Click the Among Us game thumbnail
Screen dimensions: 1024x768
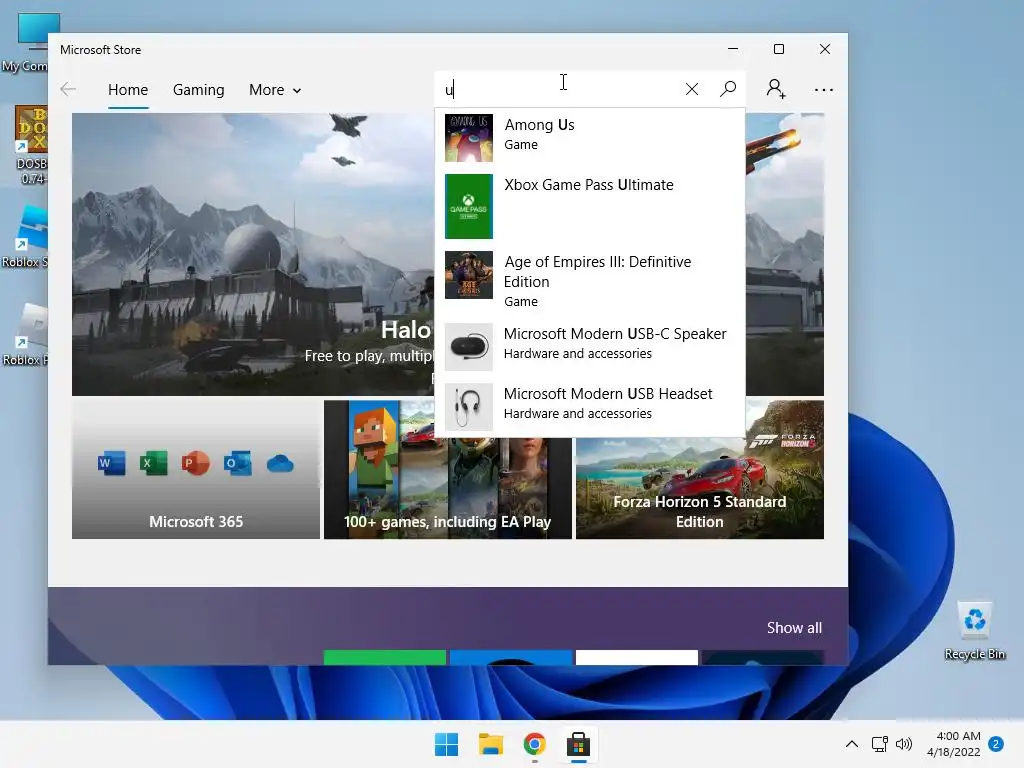tap(469, 138)
